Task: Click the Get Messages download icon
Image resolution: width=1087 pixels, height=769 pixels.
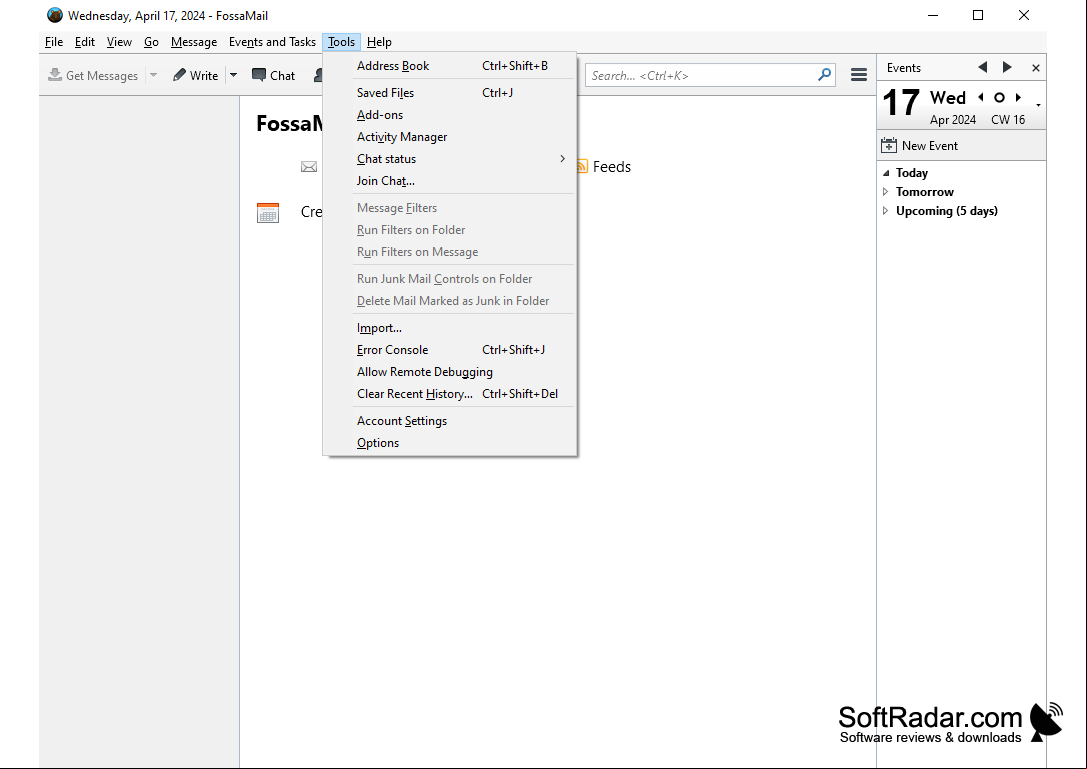Action: pos(55,75)
